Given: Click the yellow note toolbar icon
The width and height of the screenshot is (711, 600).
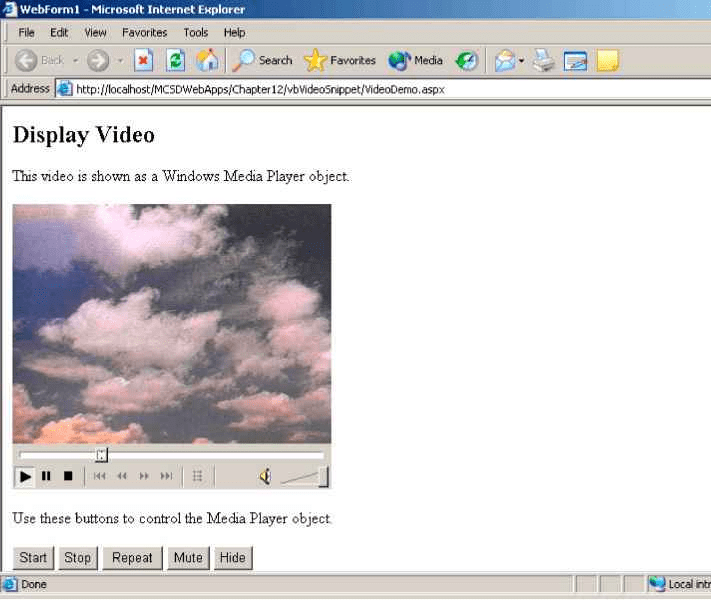Looking at the screenshot, I should (x=608, y=61).
